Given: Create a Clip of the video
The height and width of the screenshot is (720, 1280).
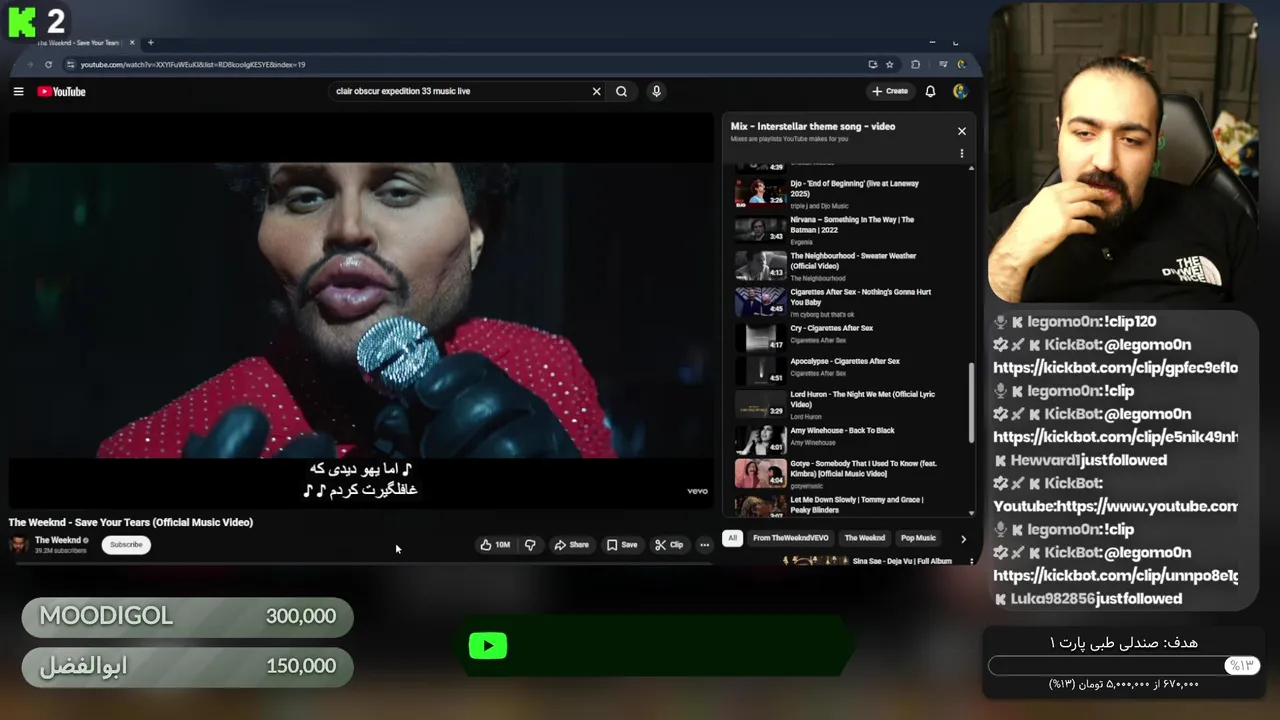Looking at the screenshot, I should pyautogui.click(x=669, y=545).
